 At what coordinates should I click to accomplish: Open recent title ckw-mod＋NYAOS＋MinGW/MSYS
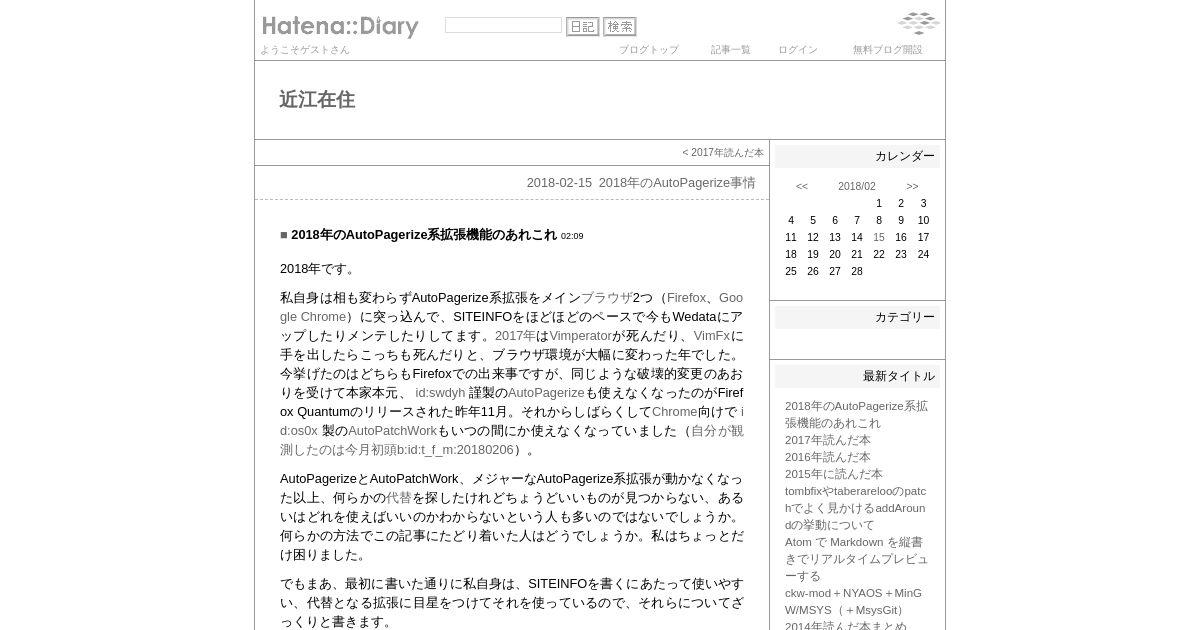[854, 601]
